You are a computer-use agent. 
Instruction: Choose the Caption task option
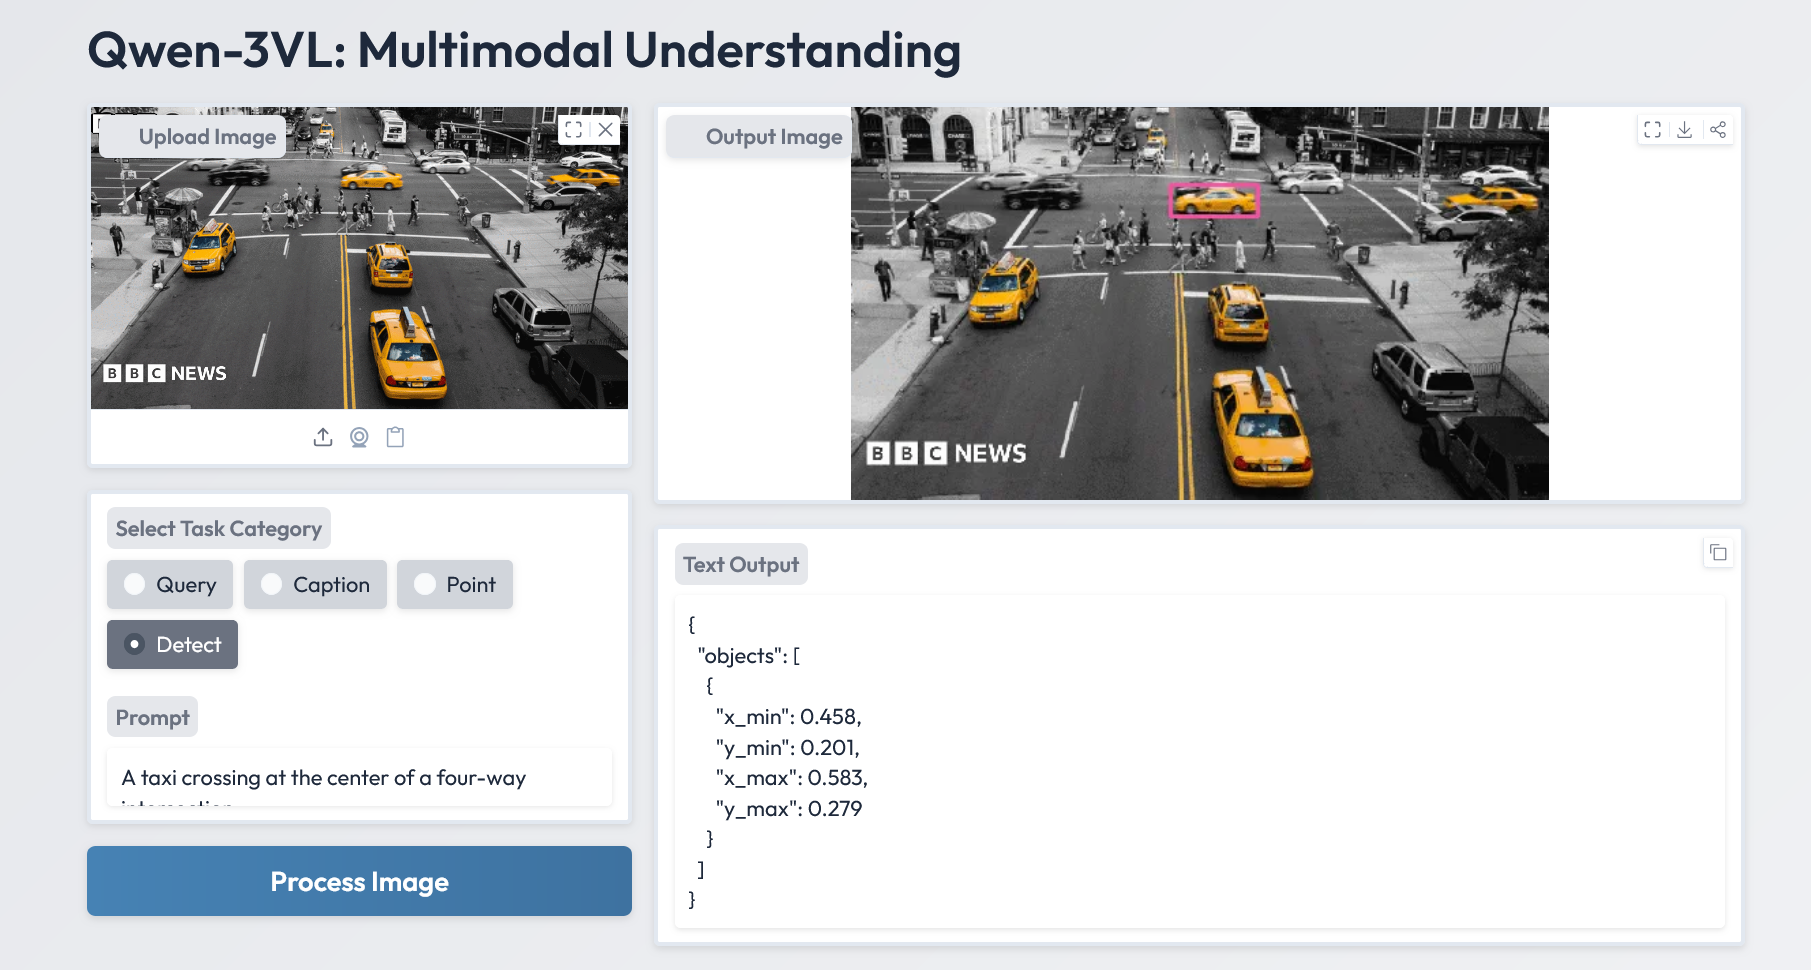click(x=316, y=585)
